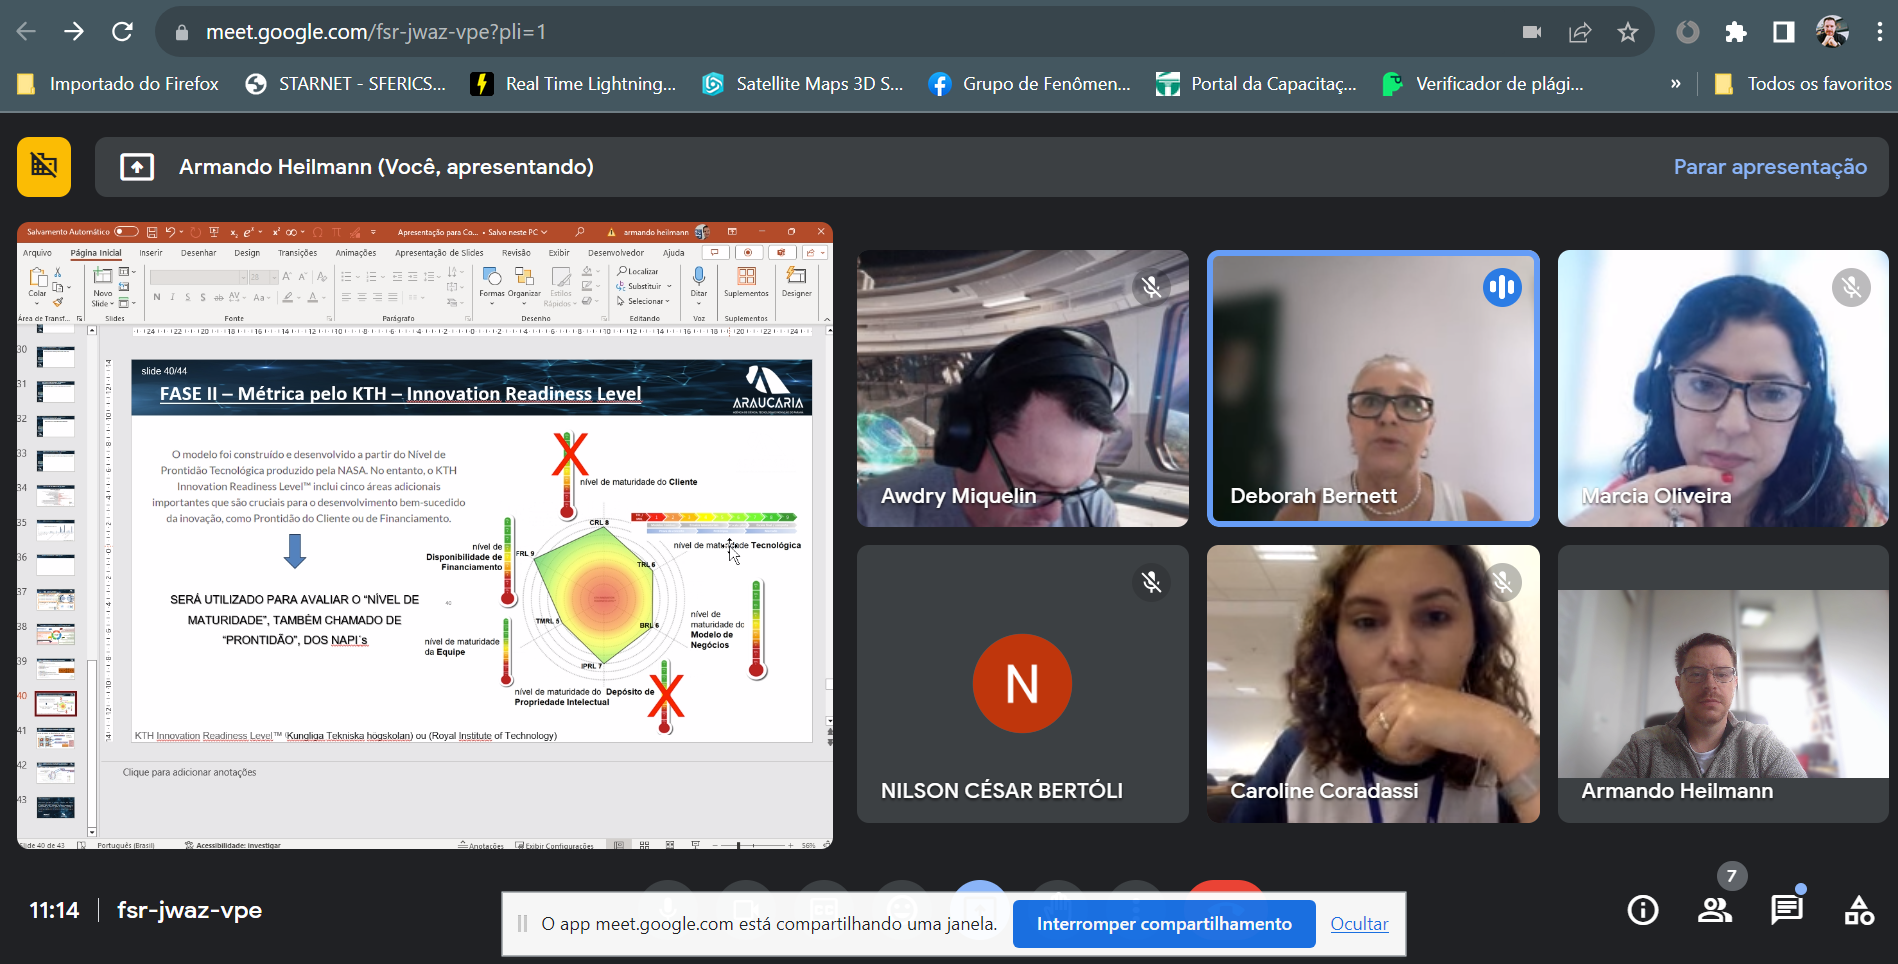Switch to Transições ribbon tab
The height and width of the screenshot is (964, 1898).
point(297,253)
